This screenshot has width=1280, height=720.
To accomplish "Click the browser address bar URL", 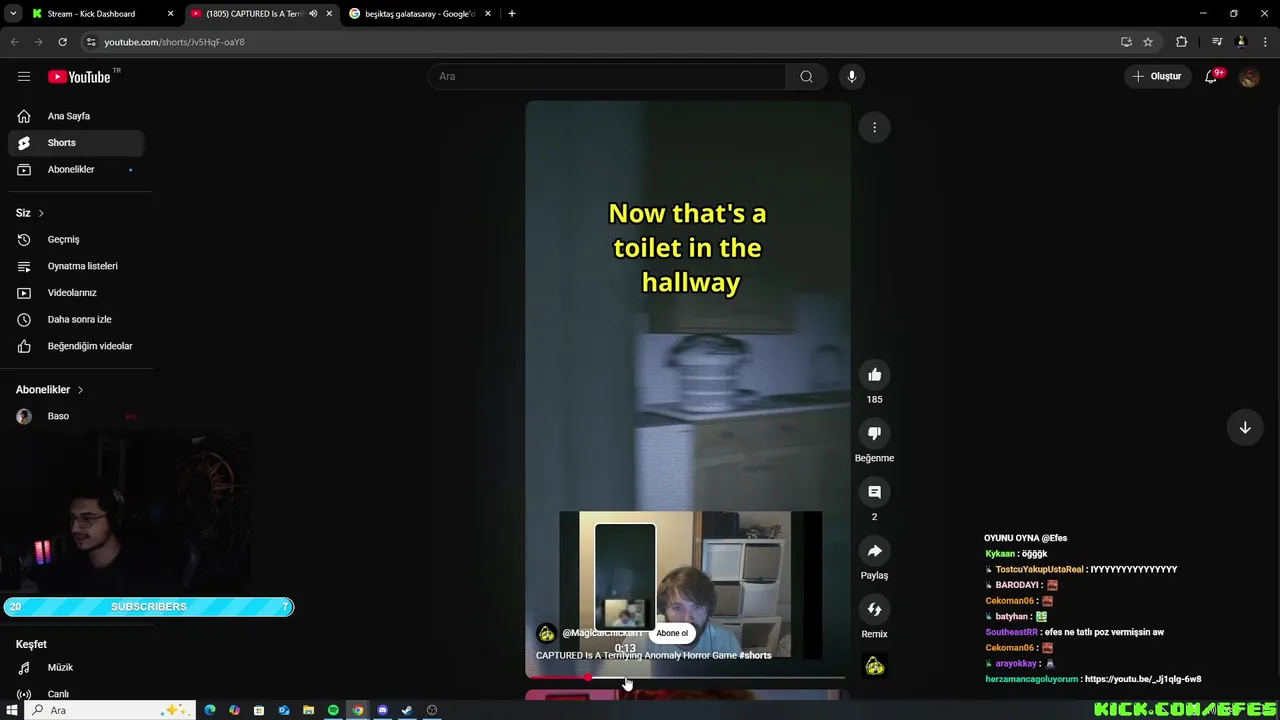I will tap(174, 42).
